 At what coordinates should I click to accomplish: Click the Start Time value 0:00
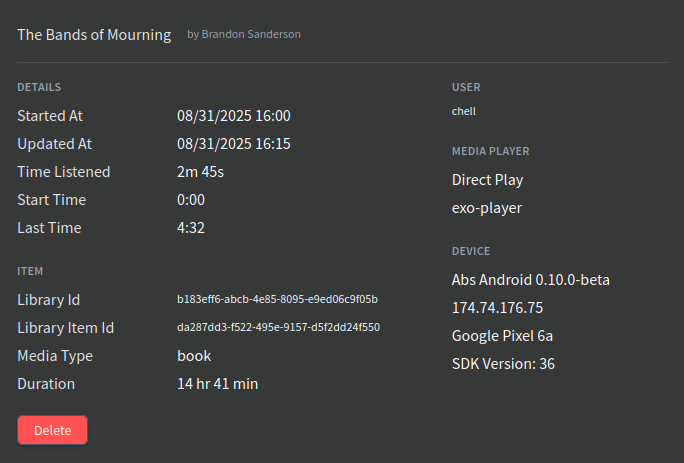point(191,200)
